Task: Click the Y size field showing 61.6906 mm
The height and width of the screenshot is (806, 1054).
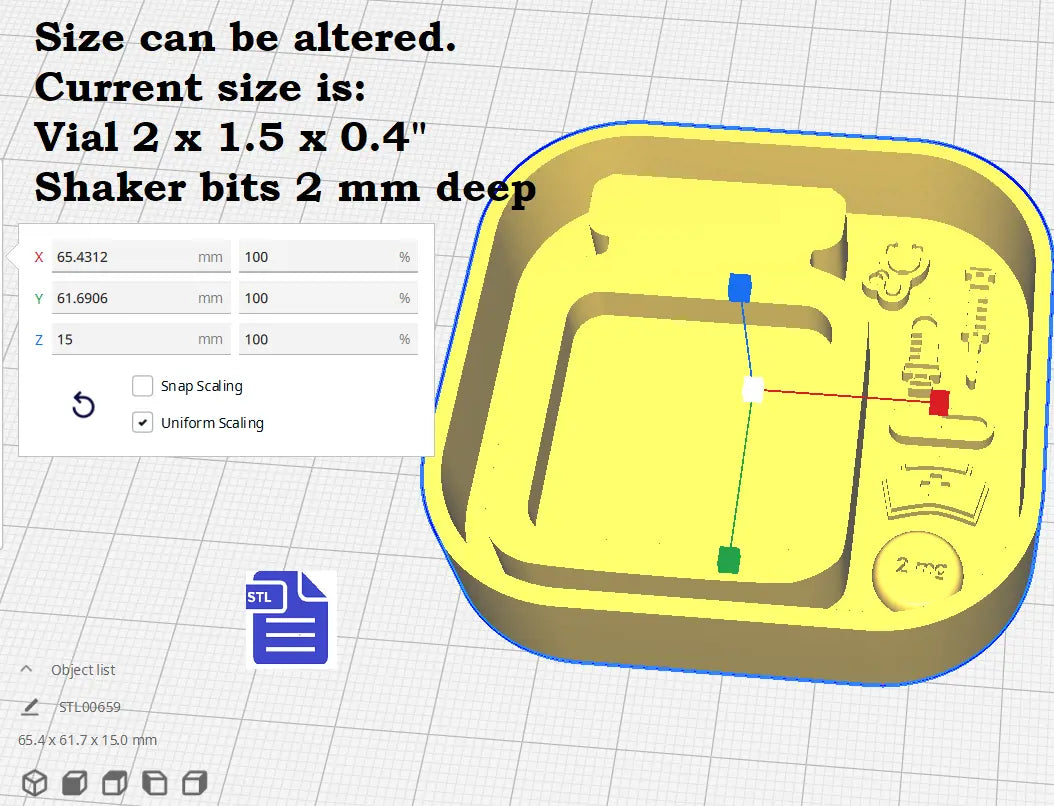Action: pyautogui.click(x=125, y=298)
